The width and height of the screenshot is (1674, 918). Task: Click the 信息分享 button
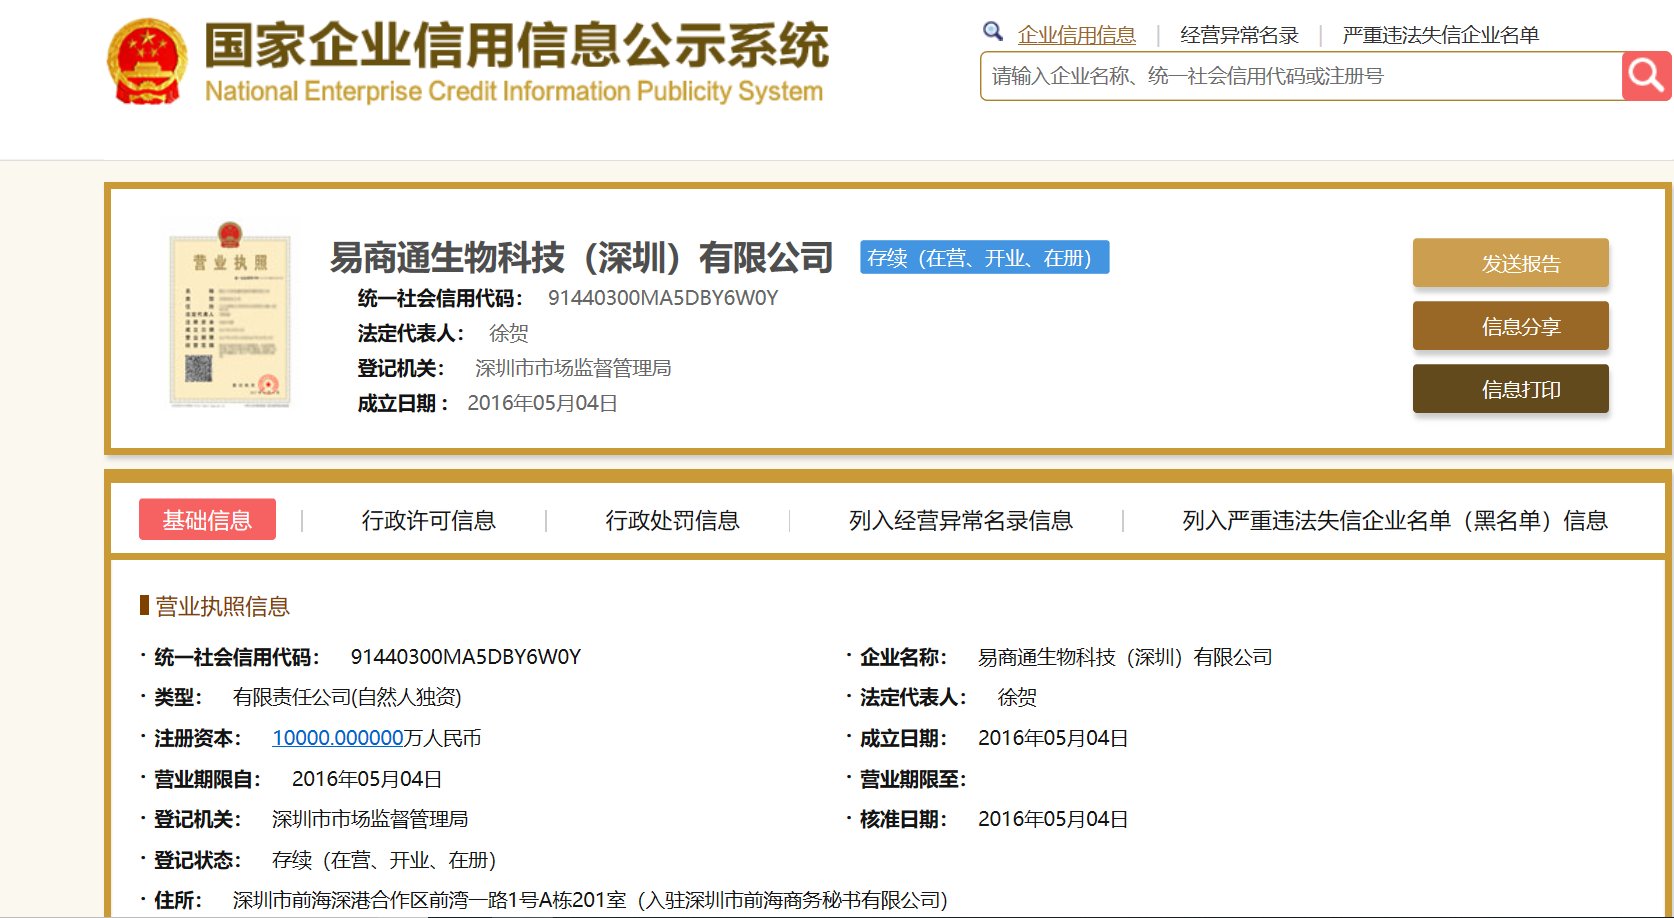pyautogui.click(x=1510, y=325)
